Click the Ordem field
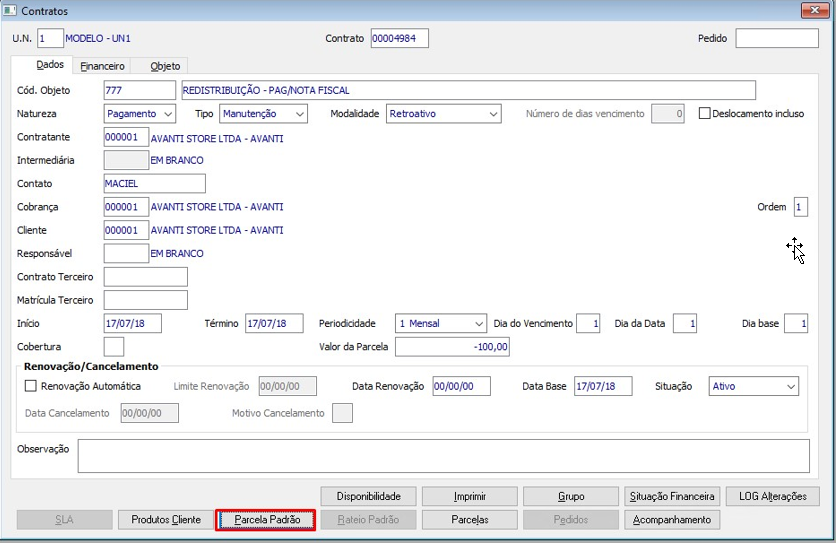 [x=801, y=207]
